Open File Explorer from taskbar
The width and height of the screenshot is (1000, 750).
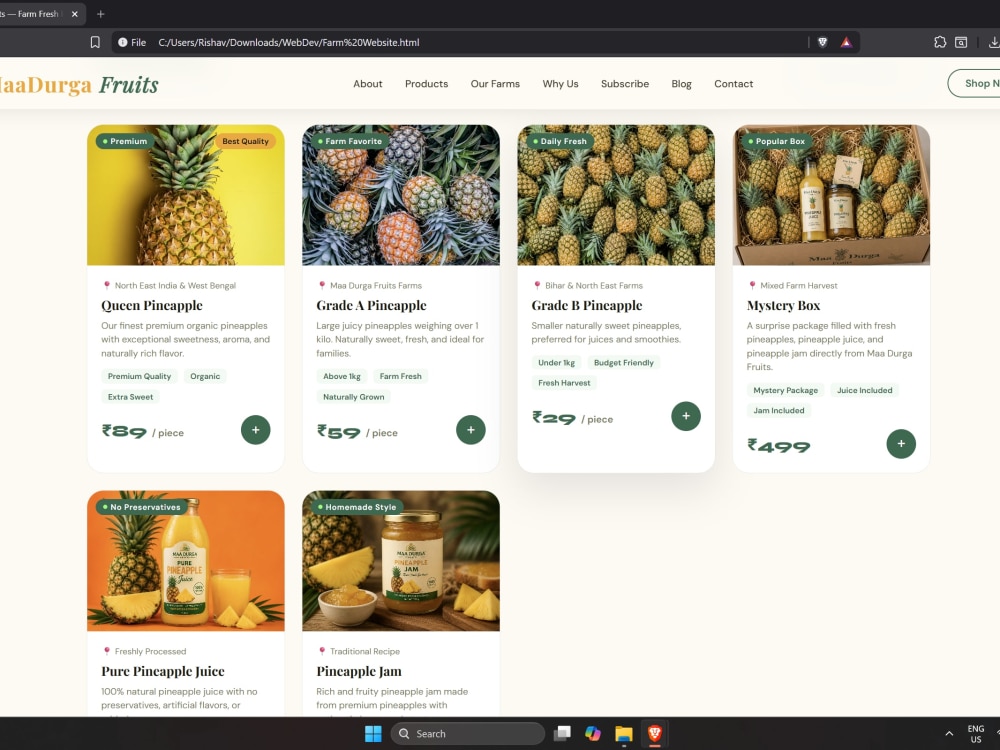click(x=624, y=733)
